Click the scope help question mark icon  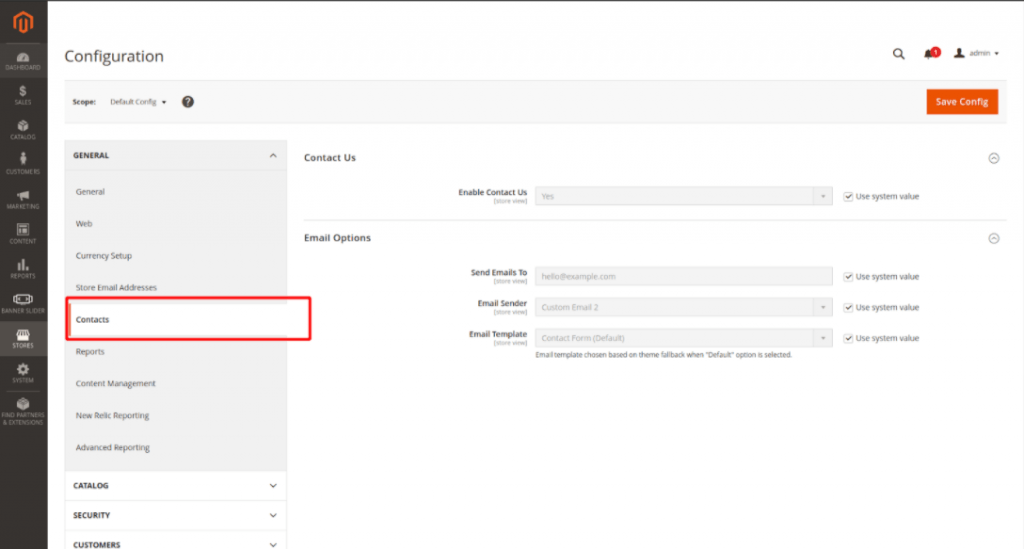[x=188, y=102]
